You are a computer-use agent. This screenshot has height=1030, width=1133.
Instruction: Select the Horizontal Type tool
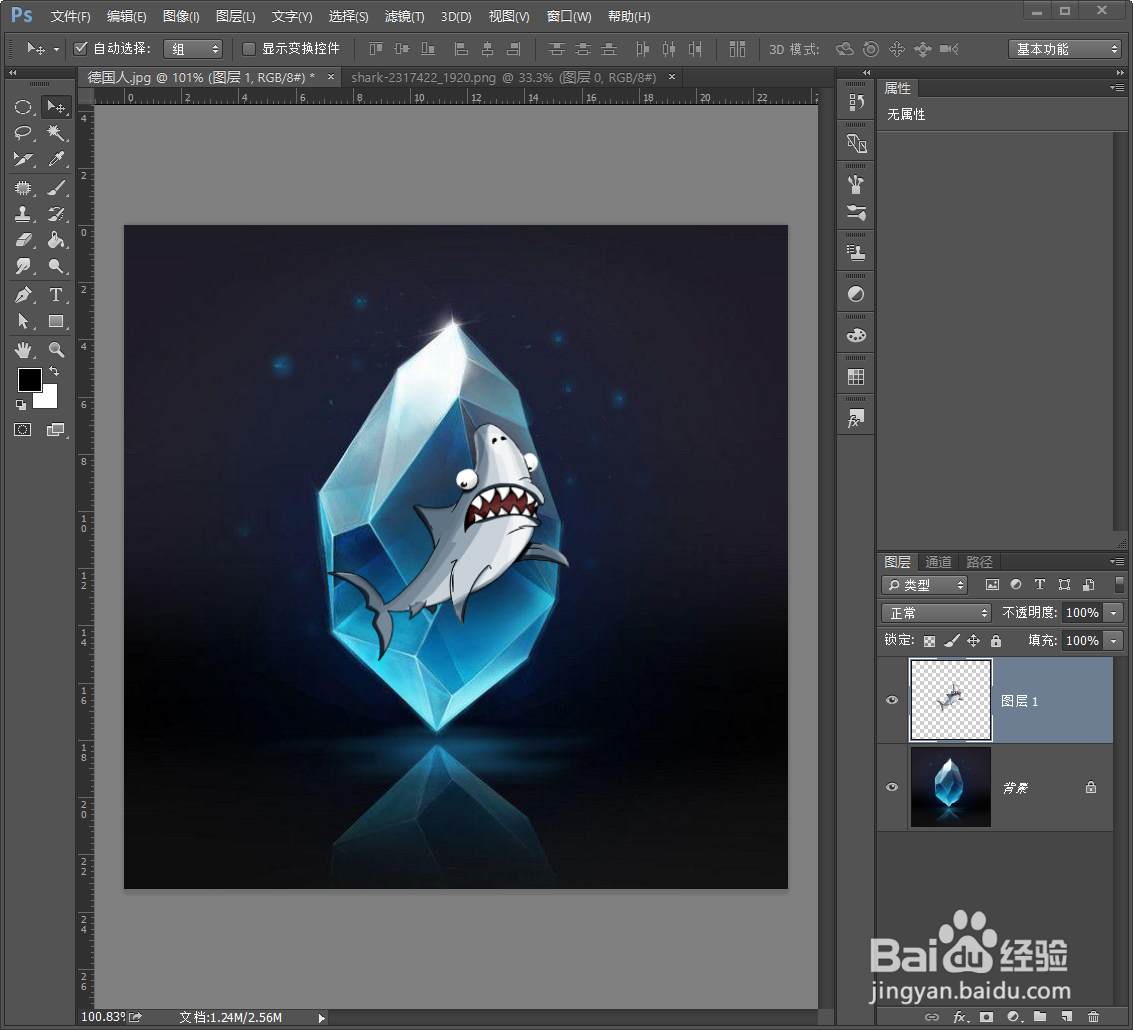pyautogui.click(x=56, y=295)
